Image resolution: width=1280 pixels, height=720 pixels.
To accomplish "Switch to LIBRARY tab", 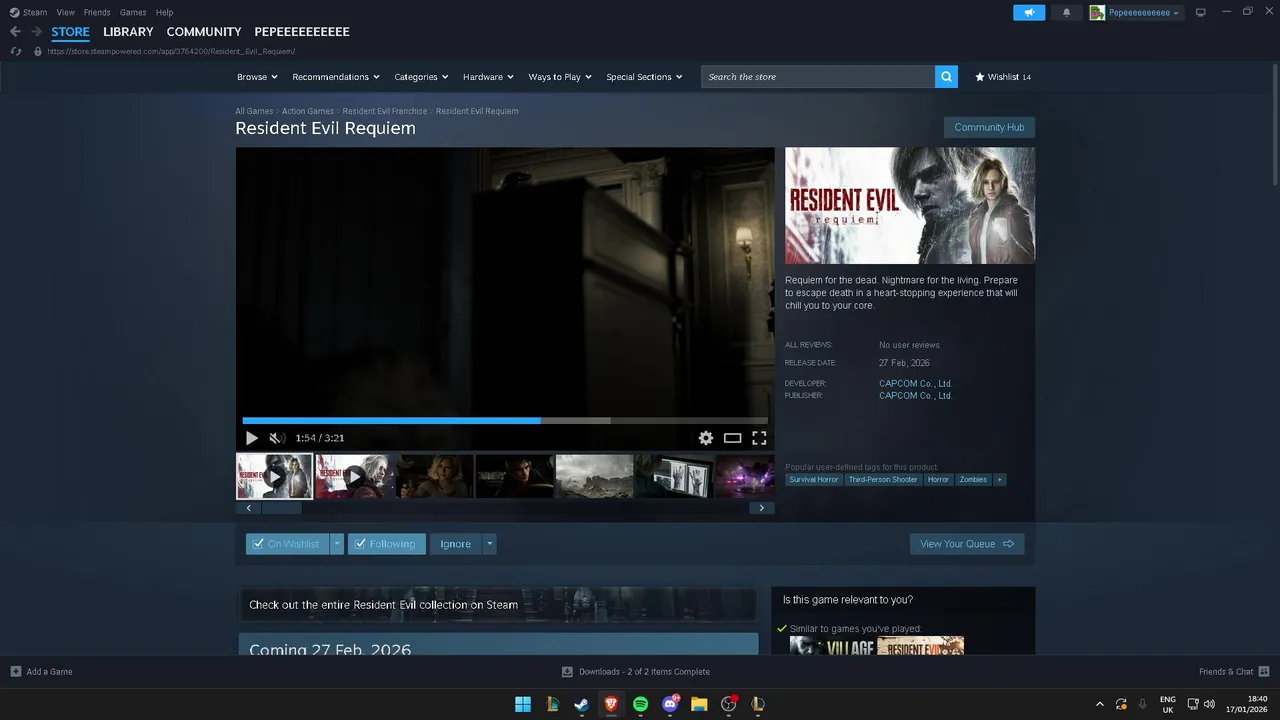I will 128,32.
